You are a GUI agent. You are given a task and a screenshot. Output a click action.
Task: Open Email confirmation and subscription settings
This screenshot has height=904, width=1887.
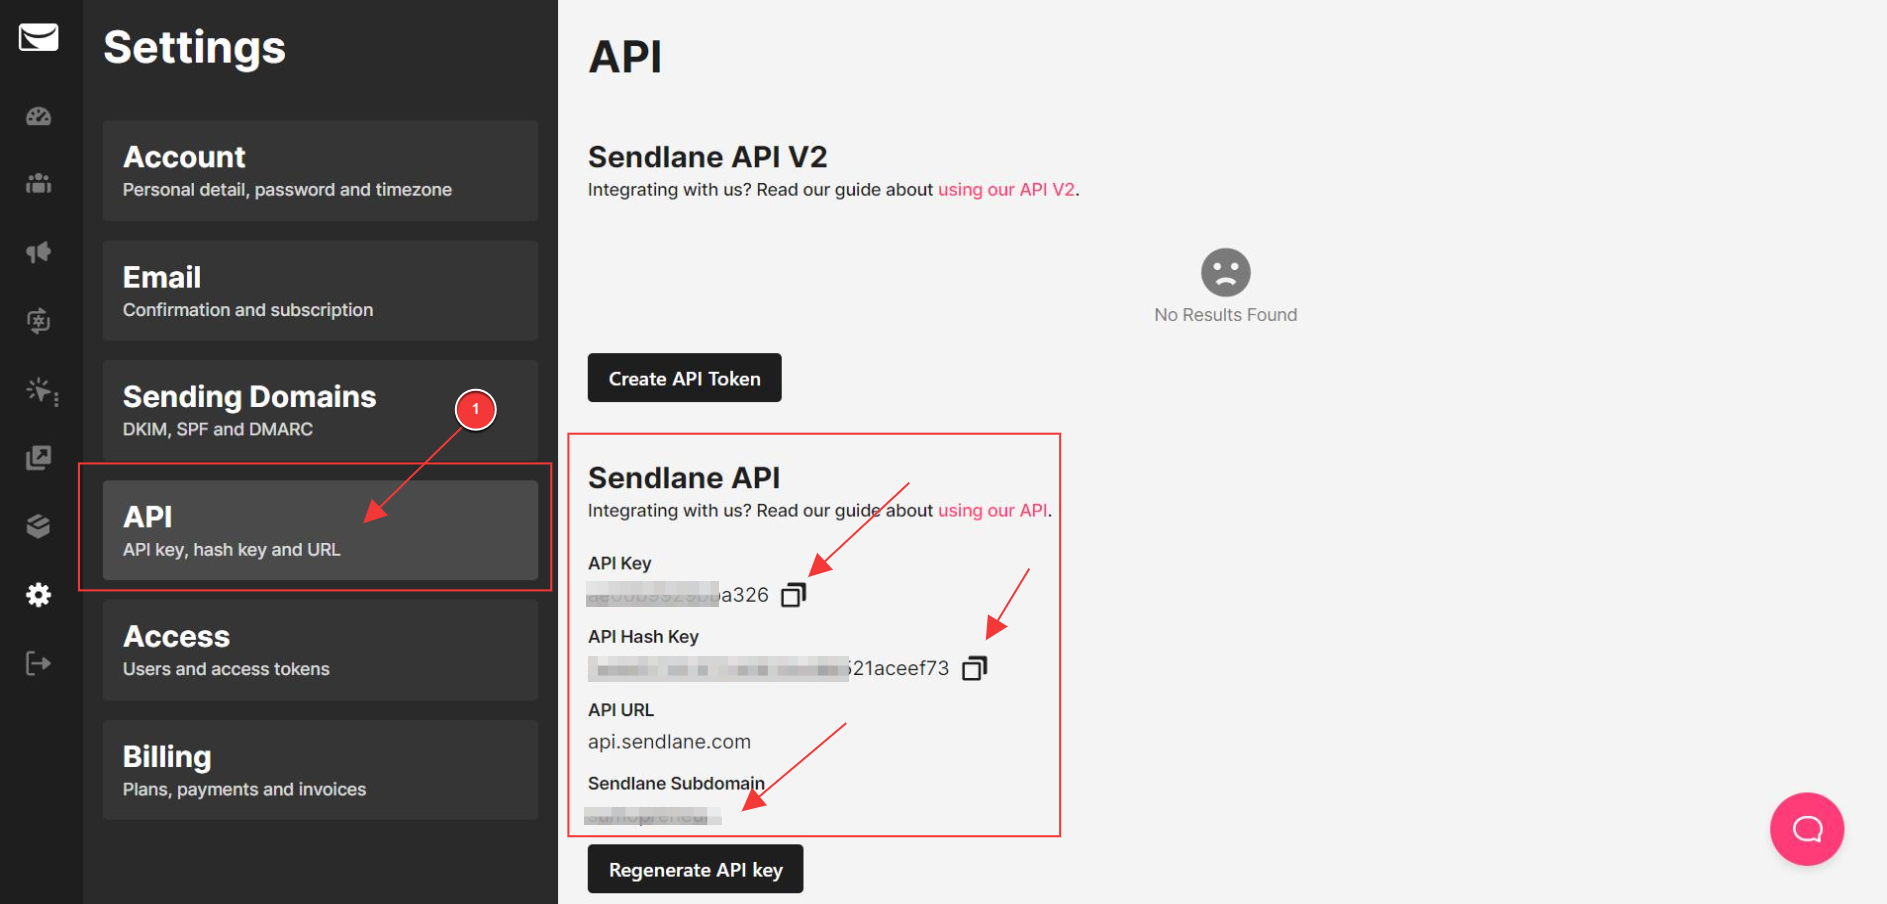tap(320, 291)
